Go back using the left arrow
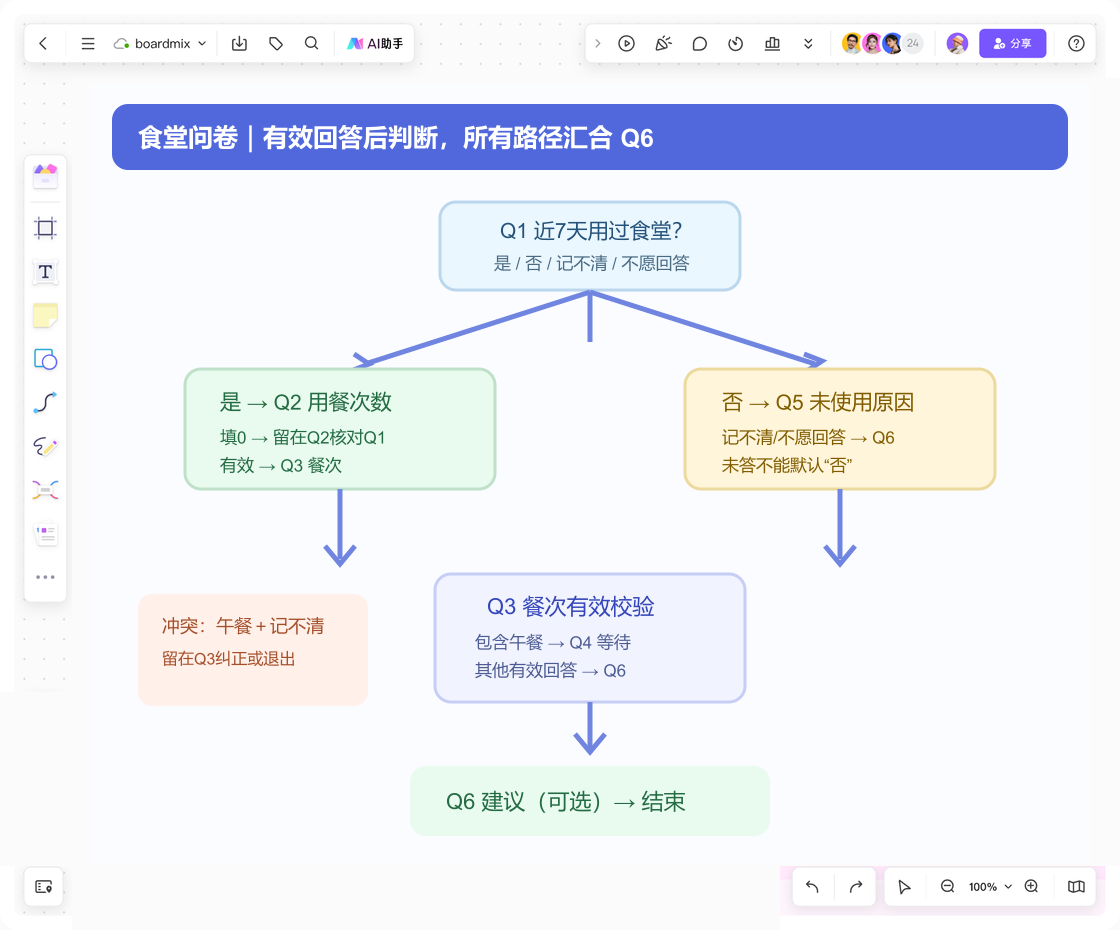The width and height of the screenshot is (1120, 930). pyautogui.click(x=44, y=44)
